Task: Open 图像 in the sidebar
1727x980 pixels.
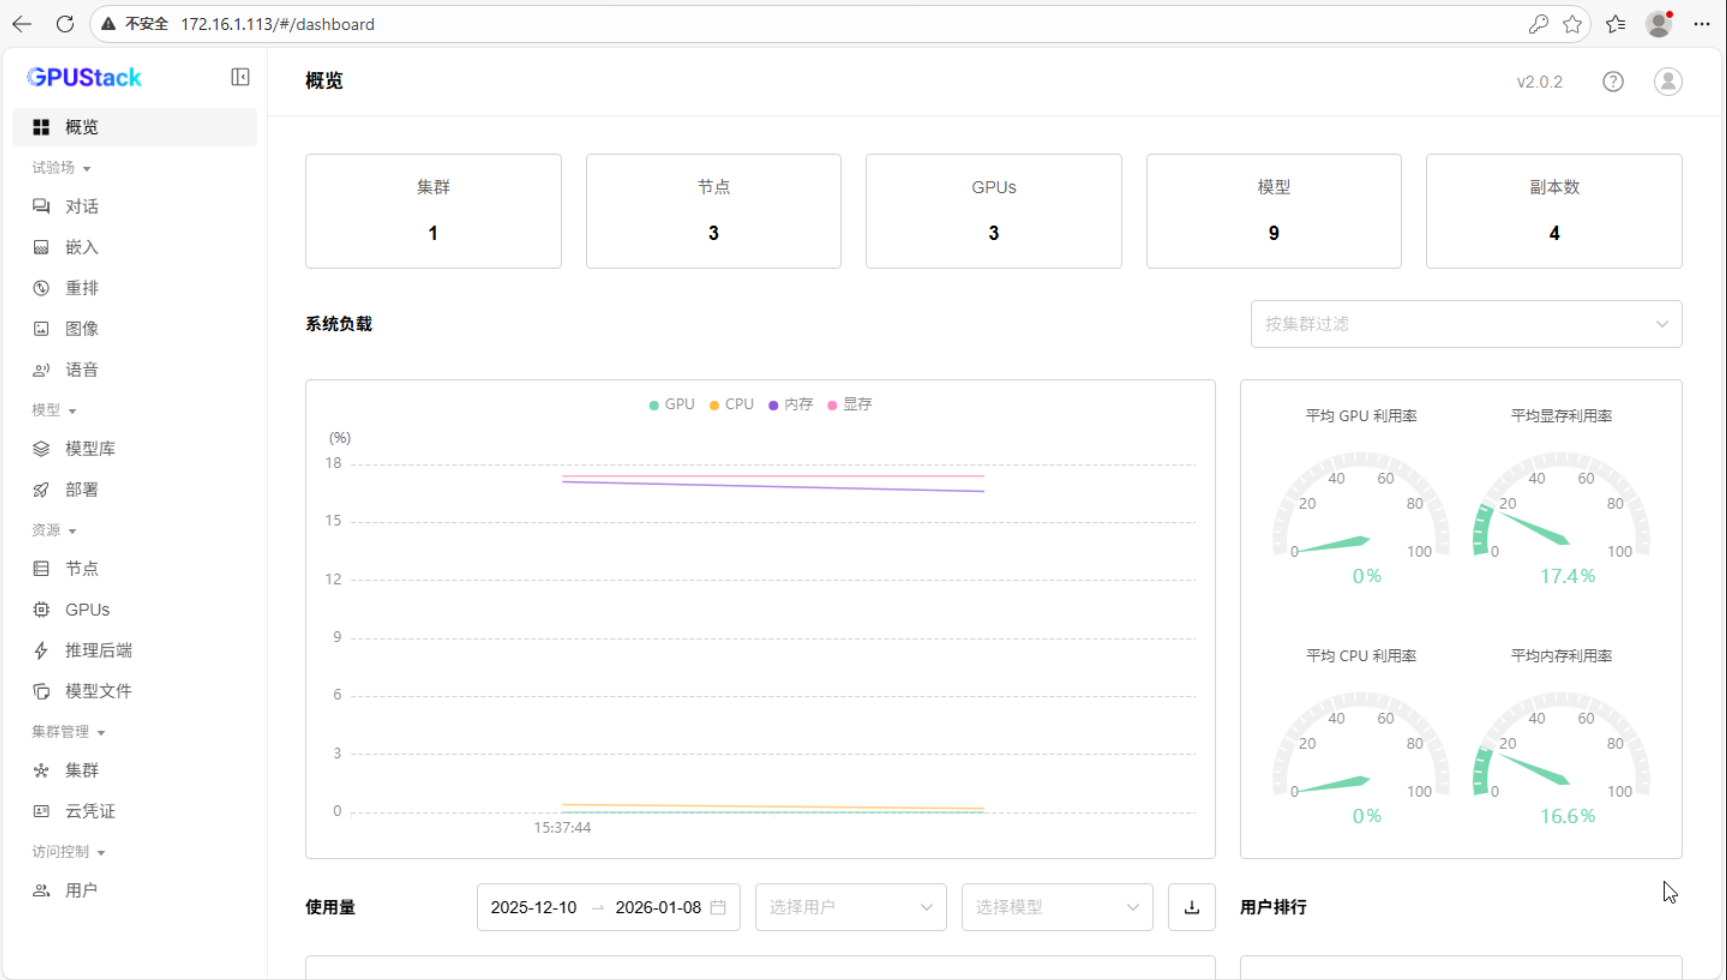Action: (x=135, y=329)
